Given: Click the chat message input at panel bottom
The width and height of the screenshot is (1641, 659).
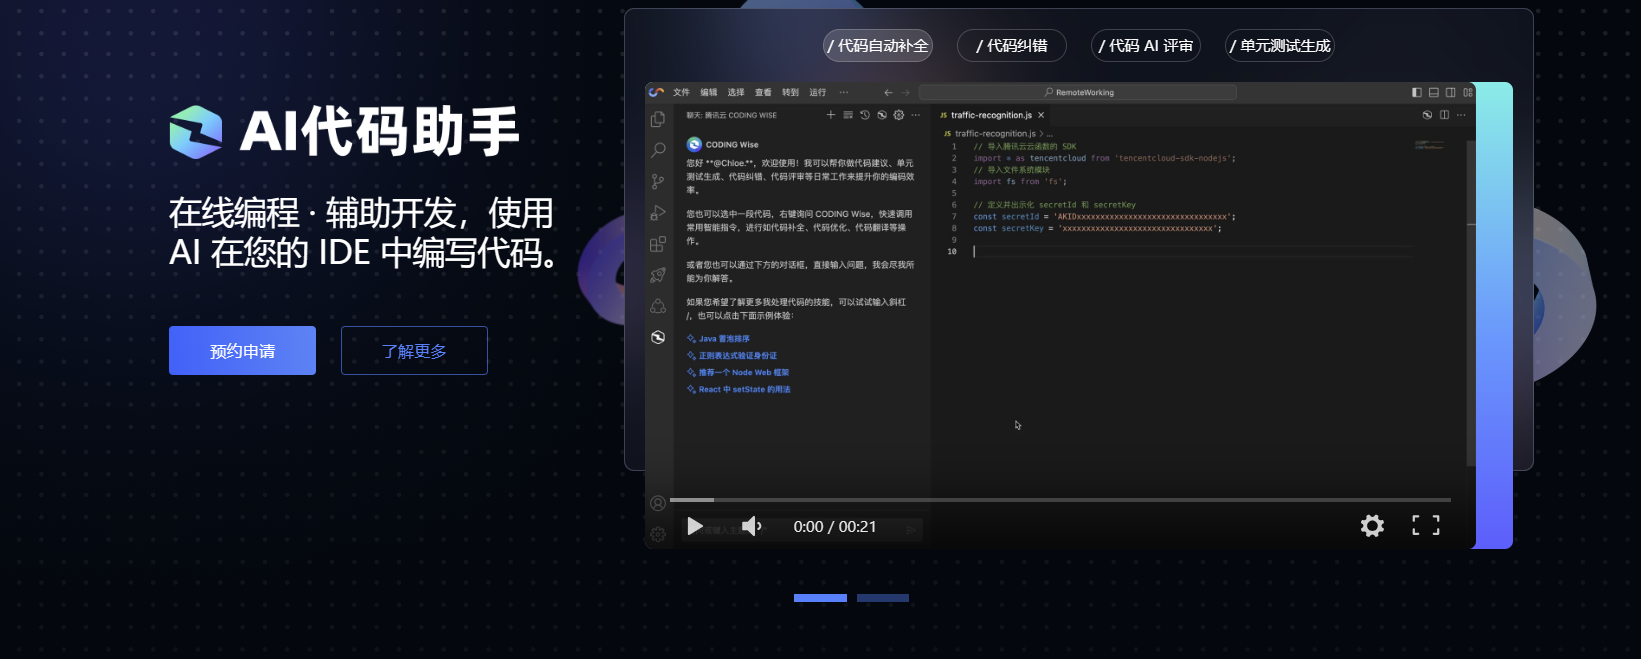Looking at the screenshot, I should click(x=800, y=530).
